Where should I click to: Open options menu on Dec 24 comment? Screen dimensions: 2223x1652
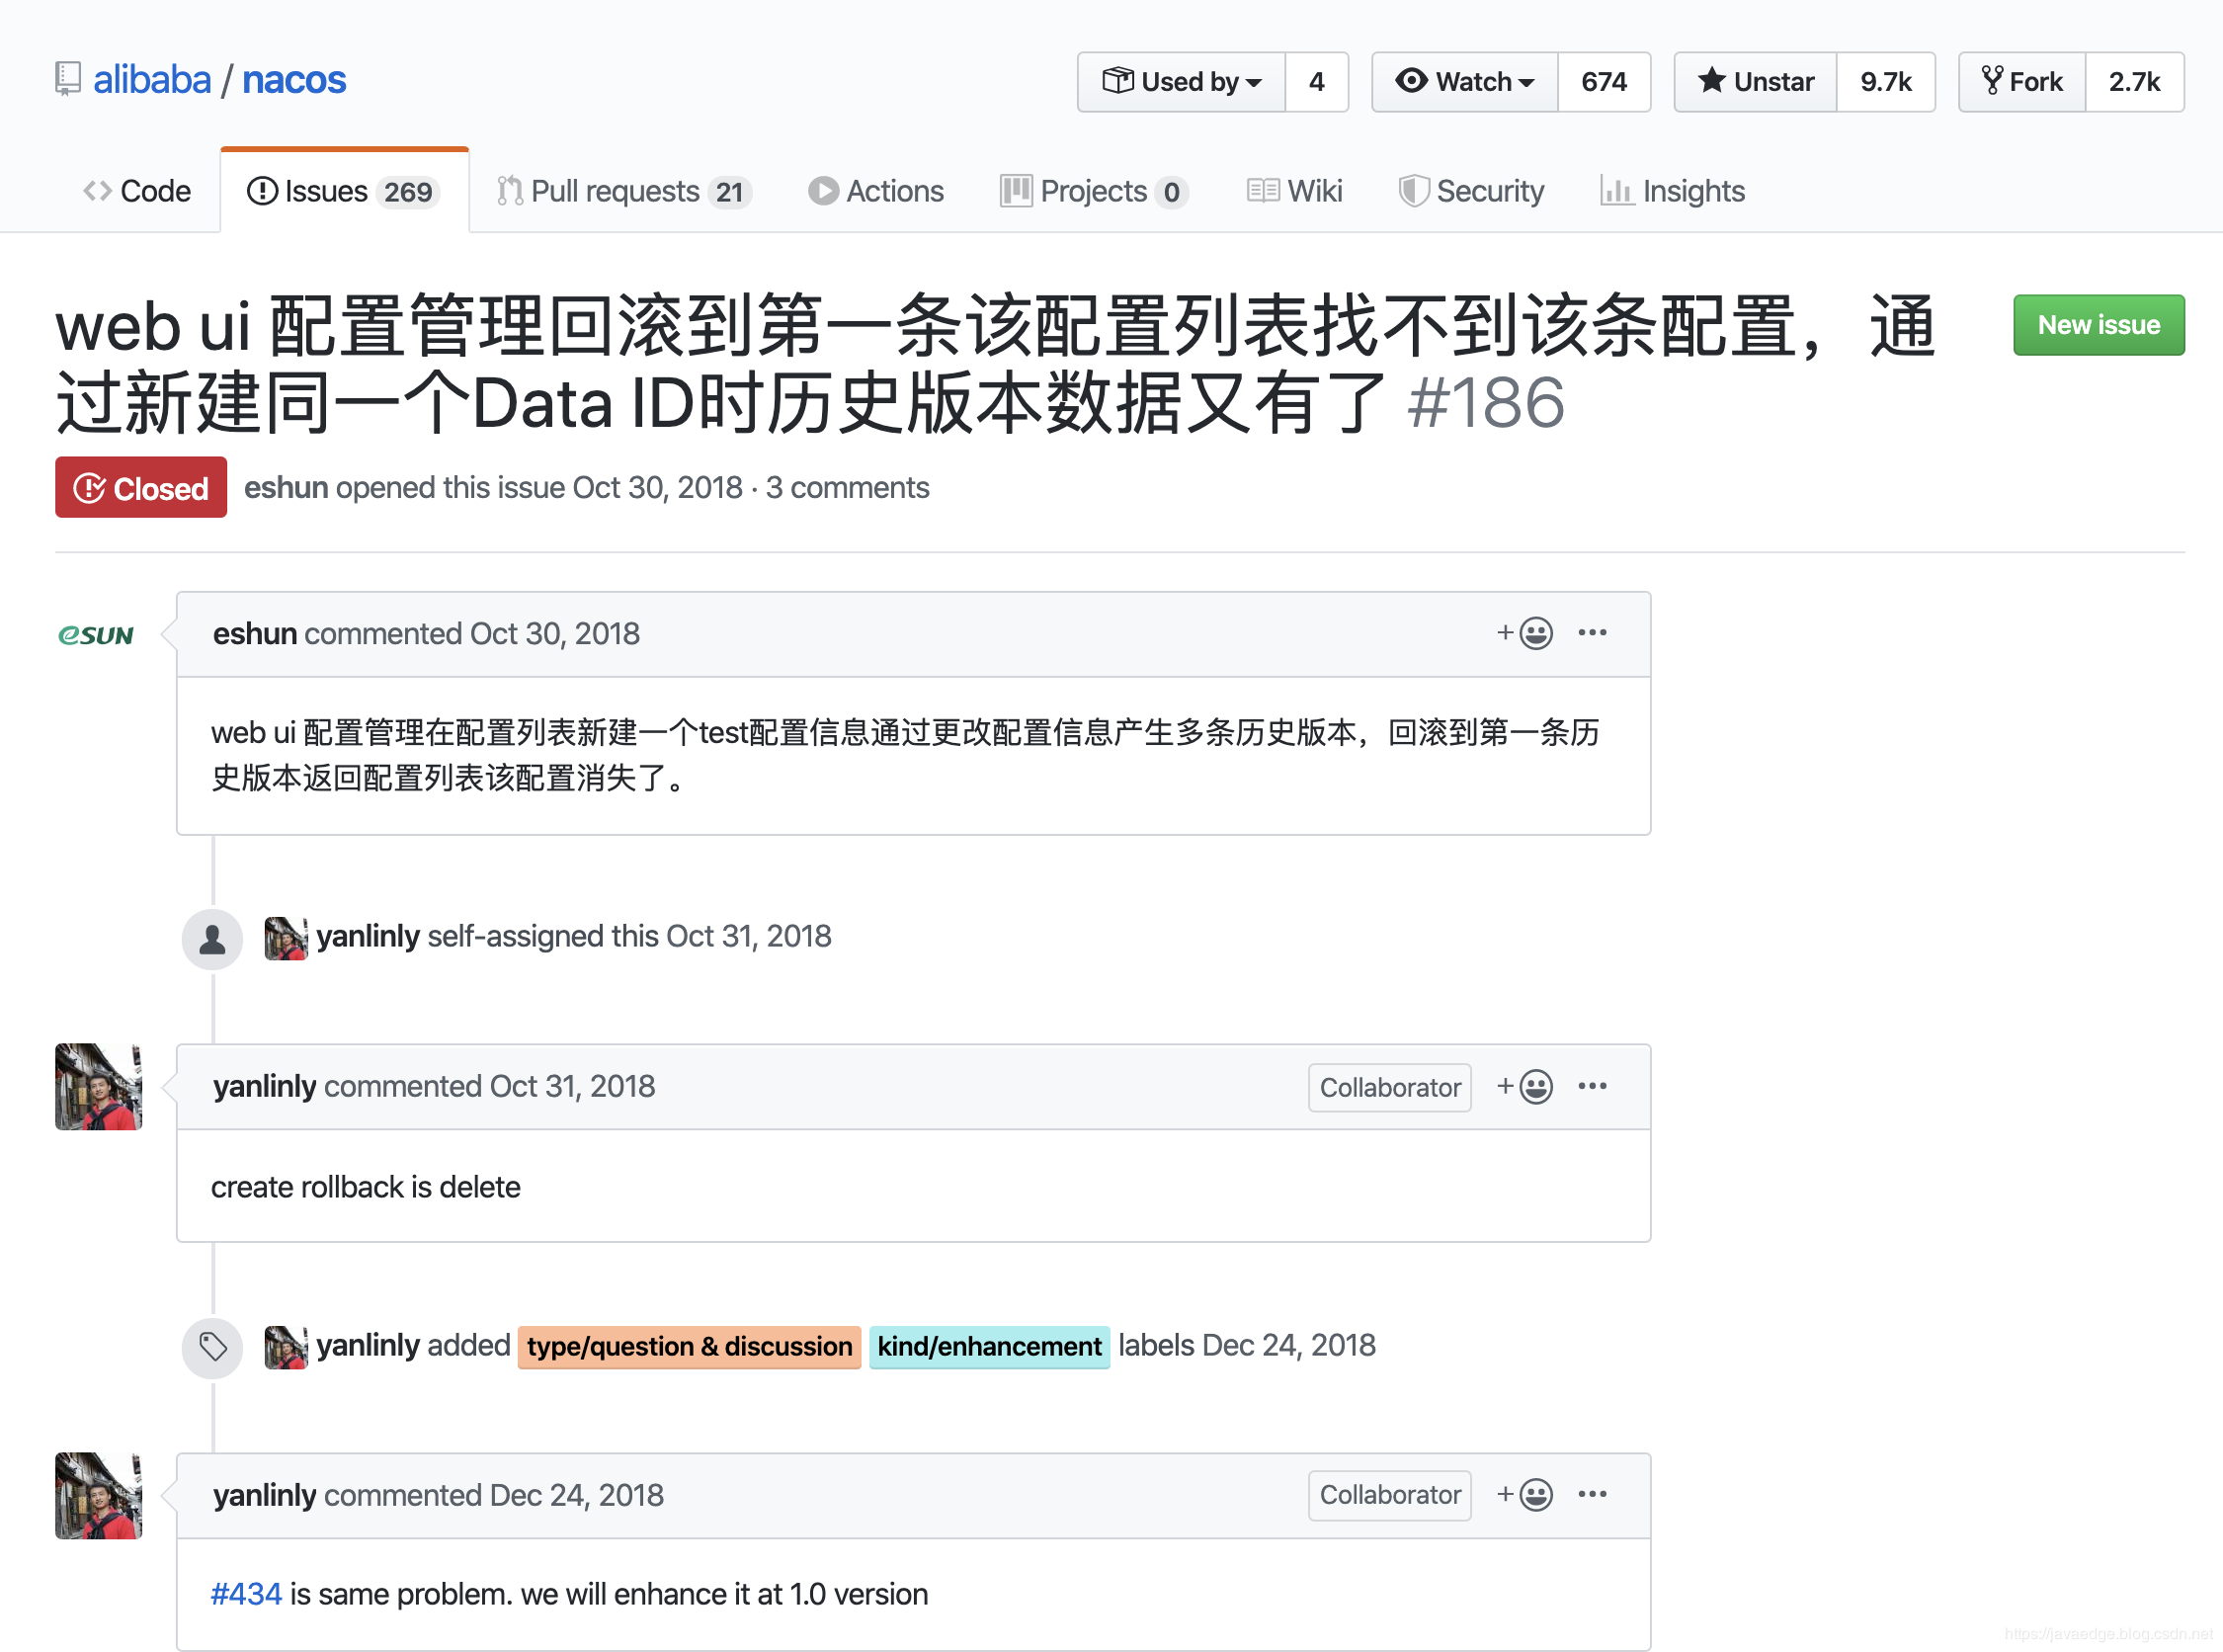tap(1592, 1494)
